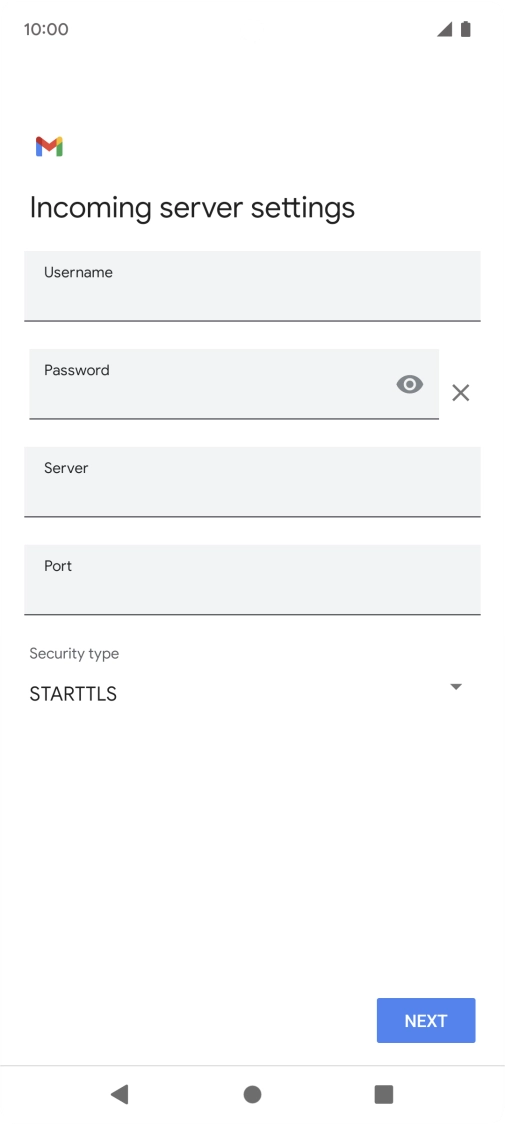This screenshot has height=1124, width=505.
Task: Clear the password with the X icon
Action: point(461,393)
